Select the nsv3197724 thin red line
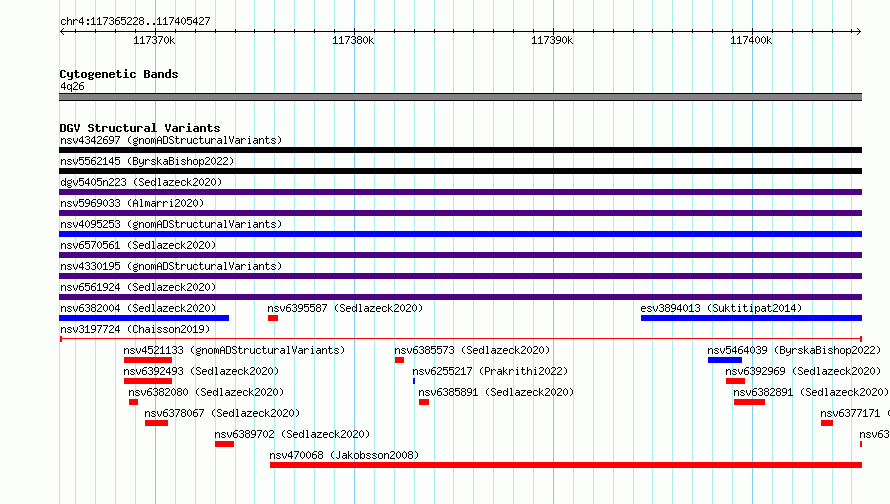 click(461, 339)
